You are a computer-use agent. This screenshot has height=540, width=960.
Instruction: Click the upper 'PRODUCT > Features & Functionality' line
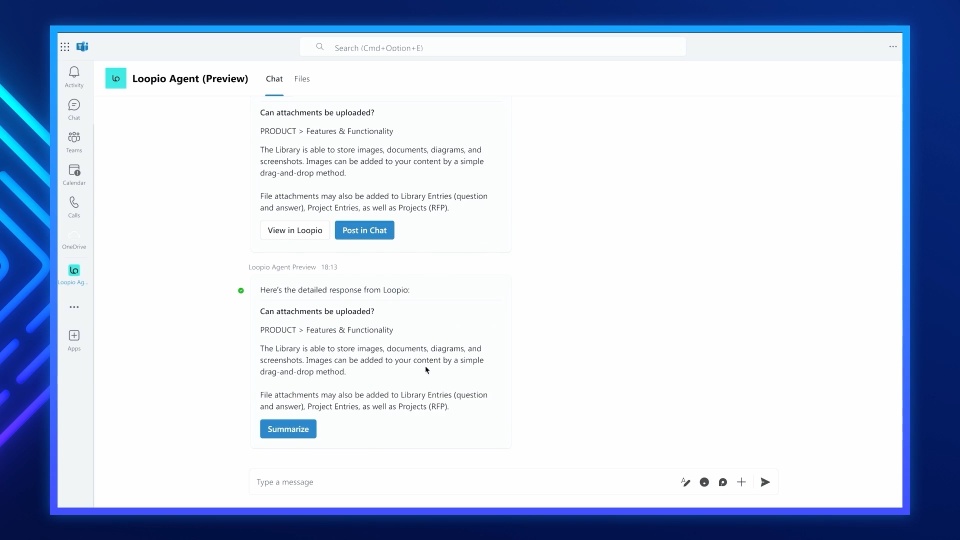point(326,131)
